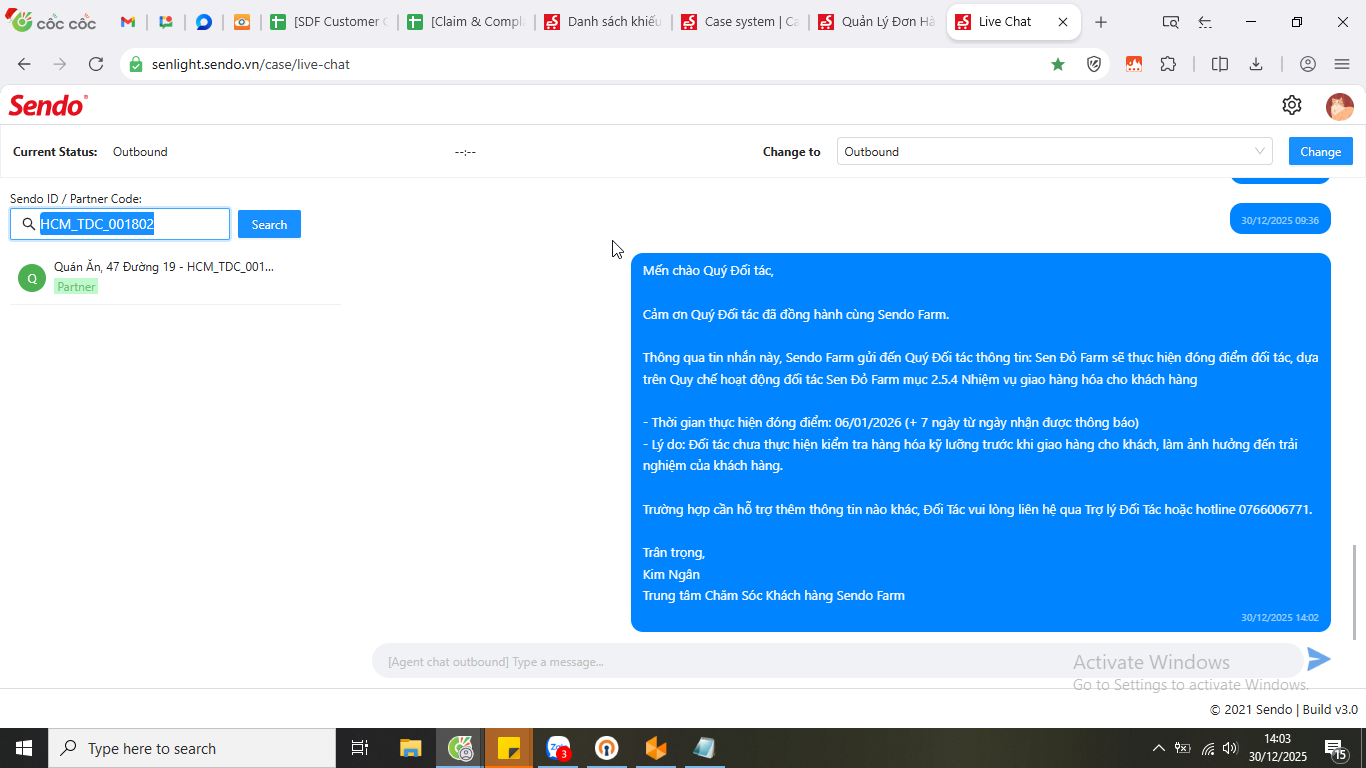1366x768 pixels.
Task: Open the user avatar menu in Sendo header
Action: pyautogui.click(x=1339, y=106)
